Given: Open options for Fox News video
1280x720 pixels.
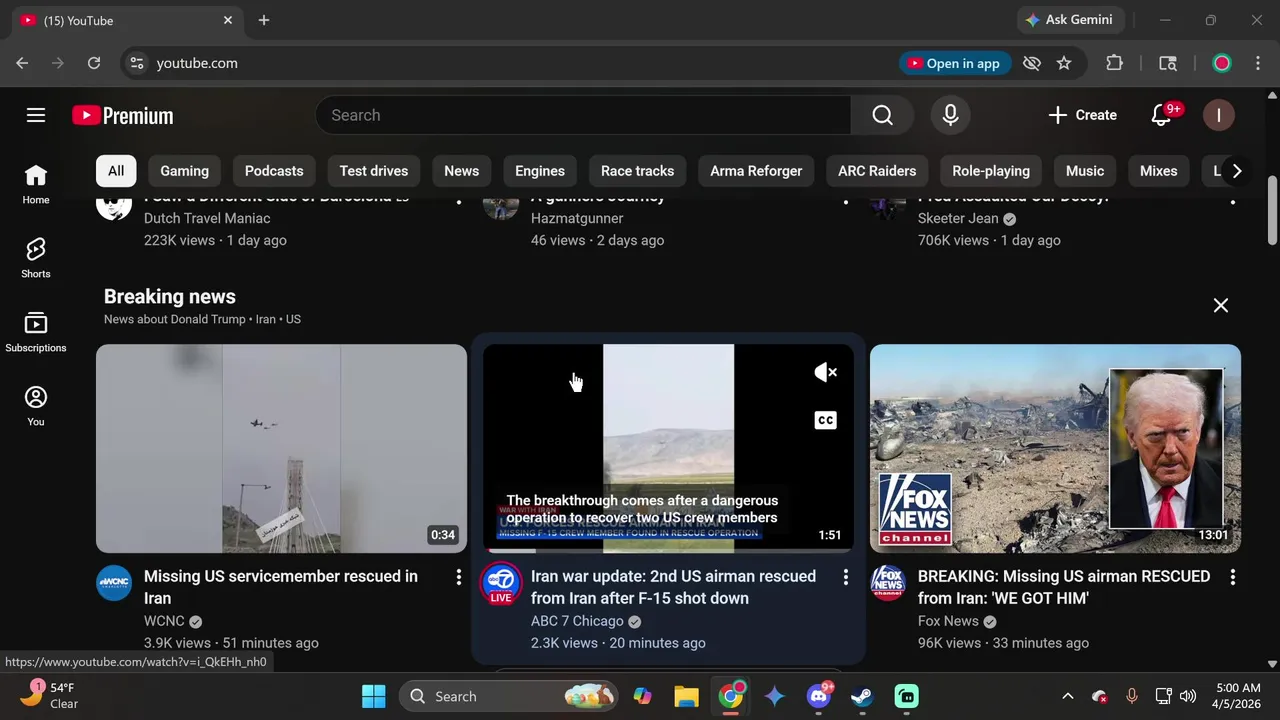Looking at the screenshot, I should pos(1233,577).
